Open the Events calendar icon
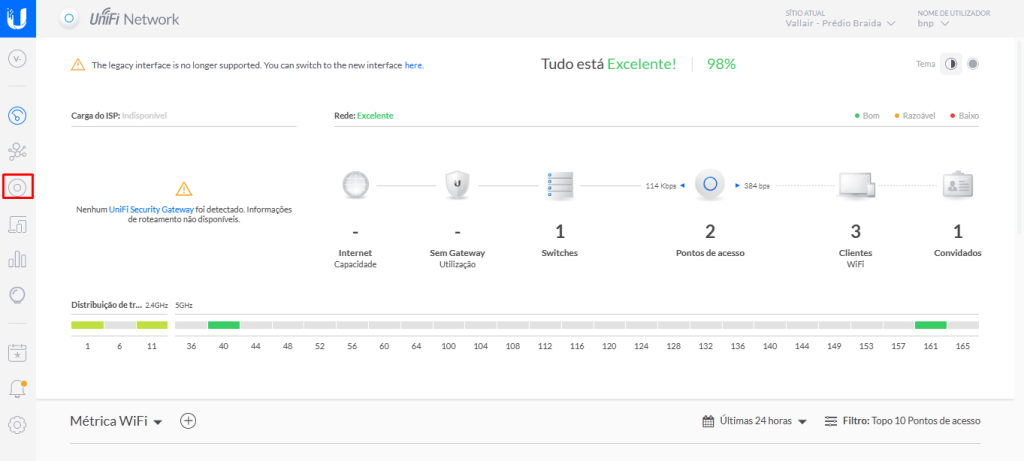Screen dimensions: 1024x461 point(17,352)
